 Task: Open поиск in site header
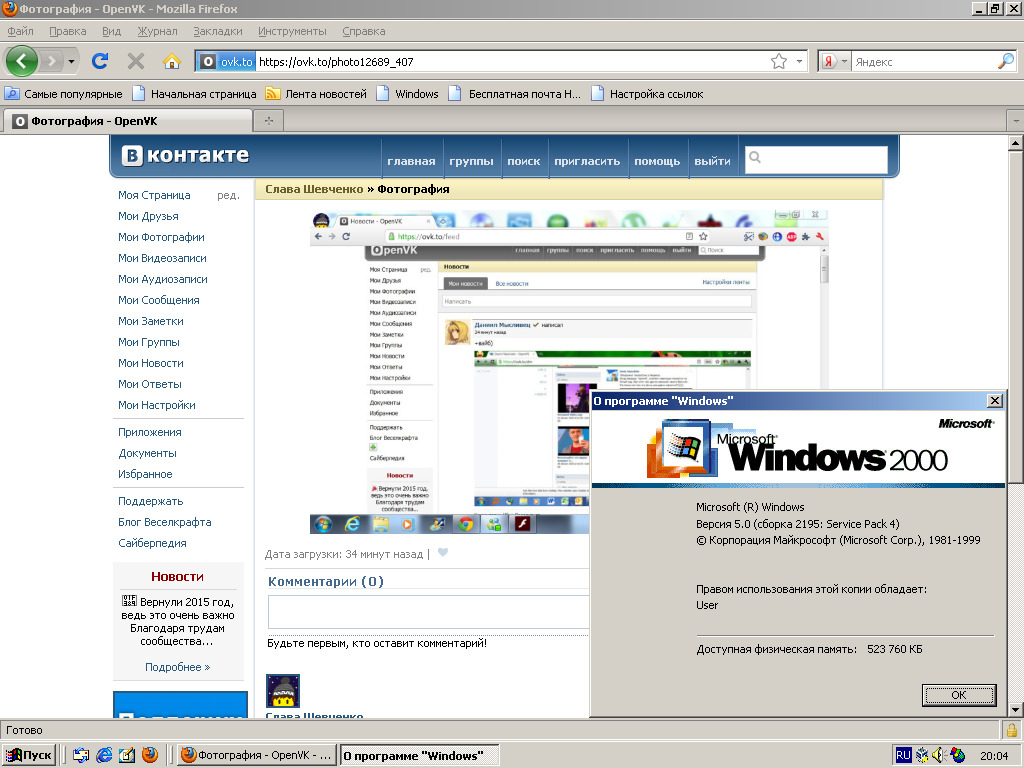point(524,161)
